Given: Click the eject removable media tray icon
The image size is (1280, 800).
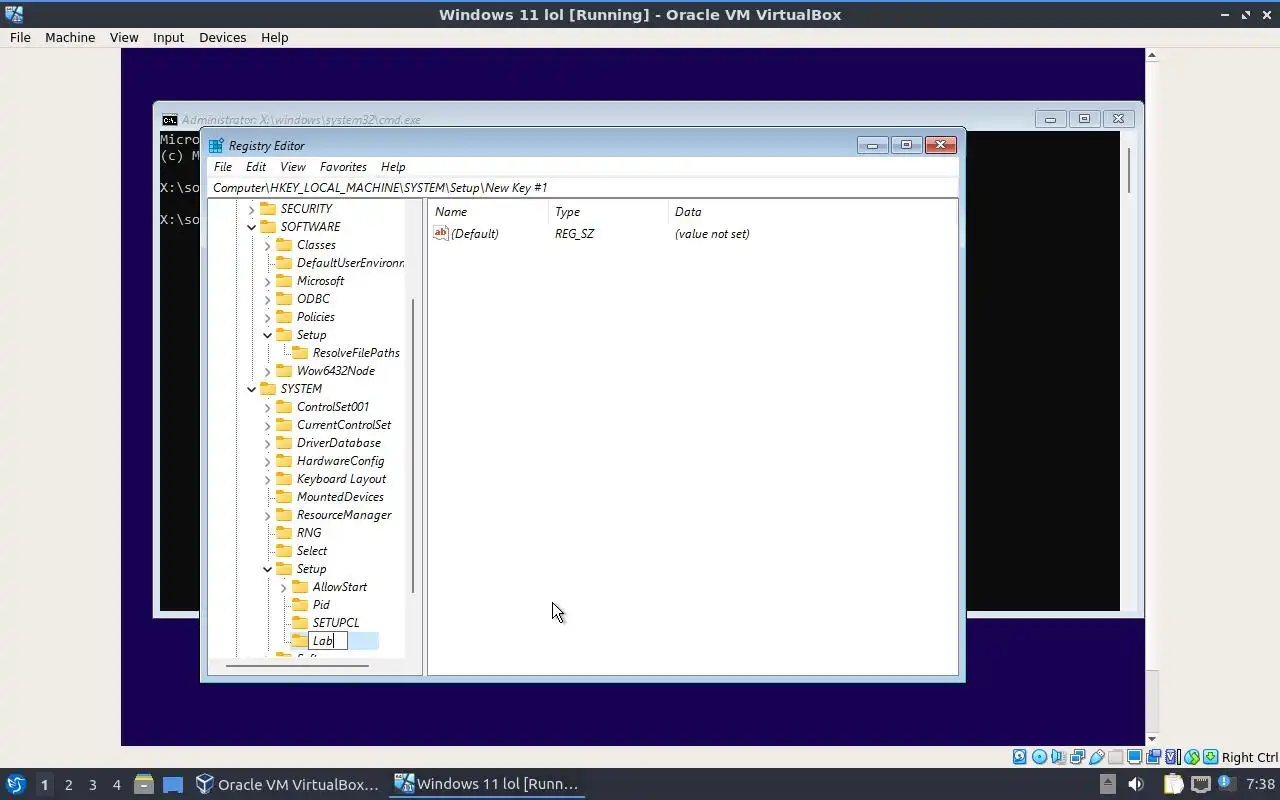Looking at the screenshot, I should coord(1108,784).
